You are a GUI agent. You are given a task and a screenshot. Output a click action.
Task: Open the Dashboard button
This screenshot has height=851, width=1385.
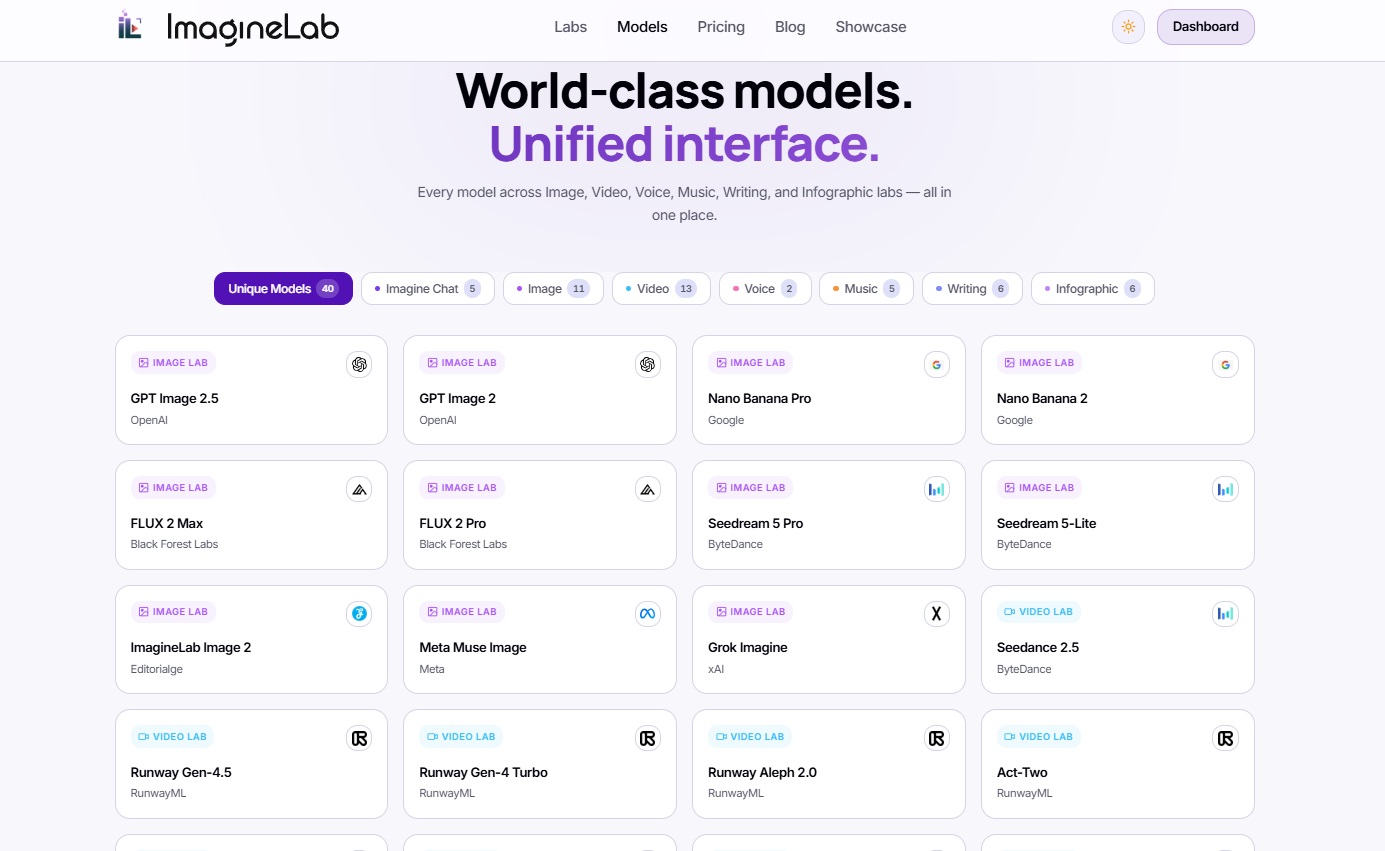[x=1205, y=27]
